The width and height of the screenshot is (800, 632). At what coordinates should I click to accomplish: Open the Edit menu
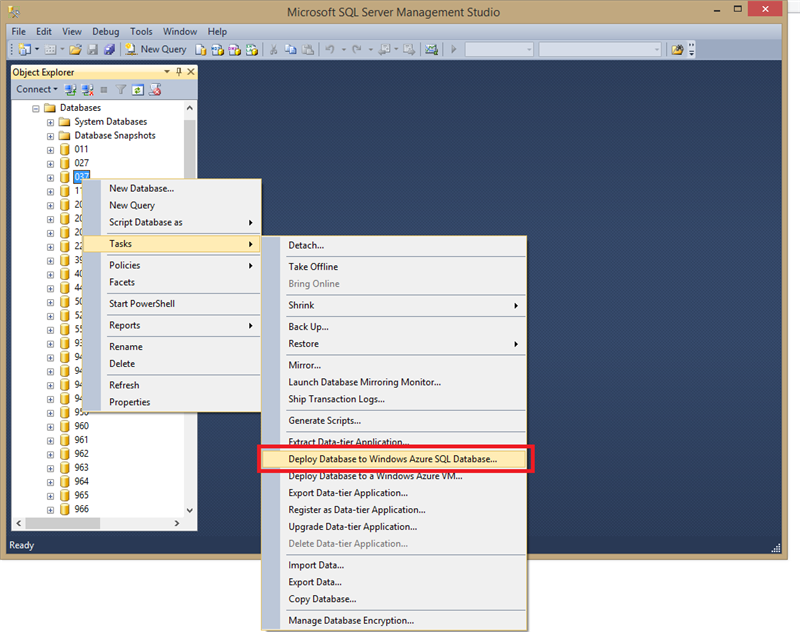pos(44,32)
